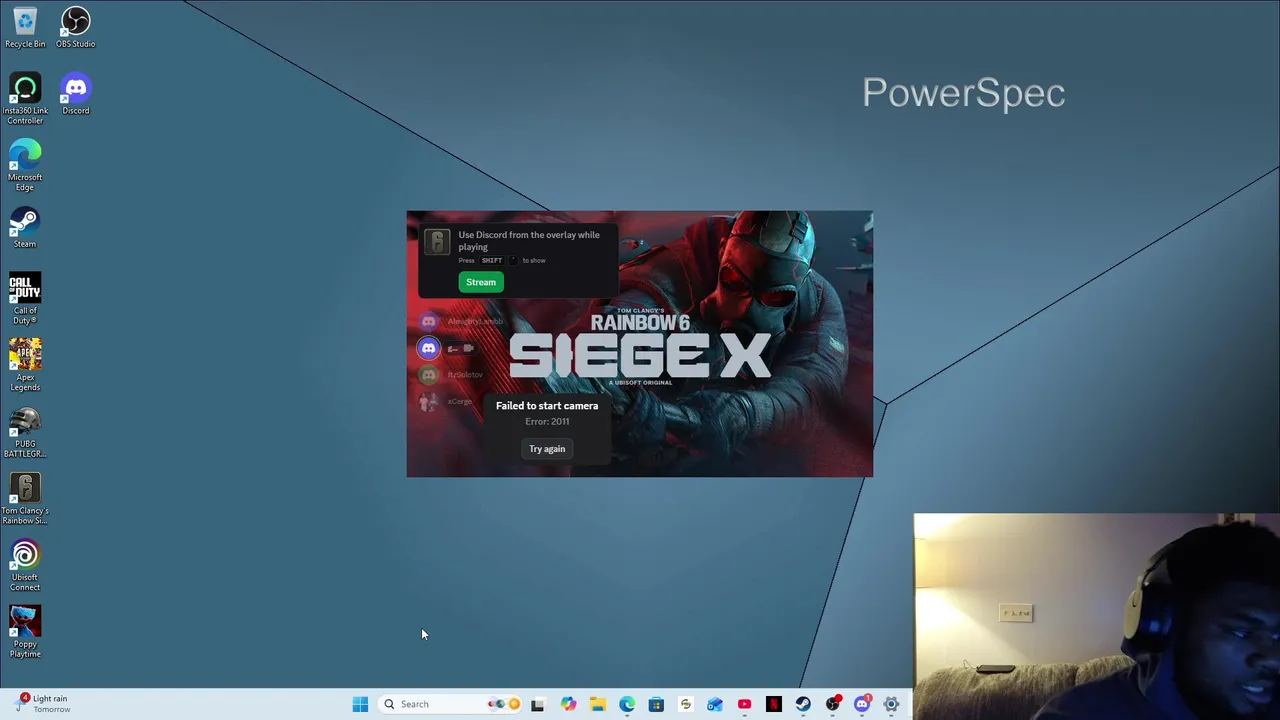Select the ItzSolotov user in the overlay
The width and height of the screenshot is (1280, 720).
point(452,375)
